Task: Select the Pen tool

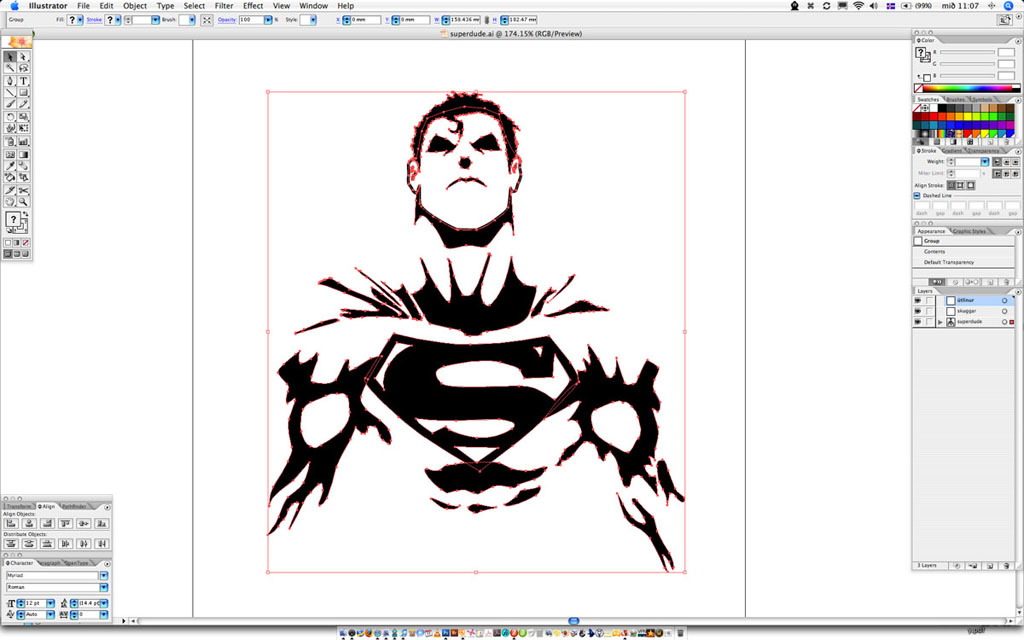Action: click(x=10, y=81)
